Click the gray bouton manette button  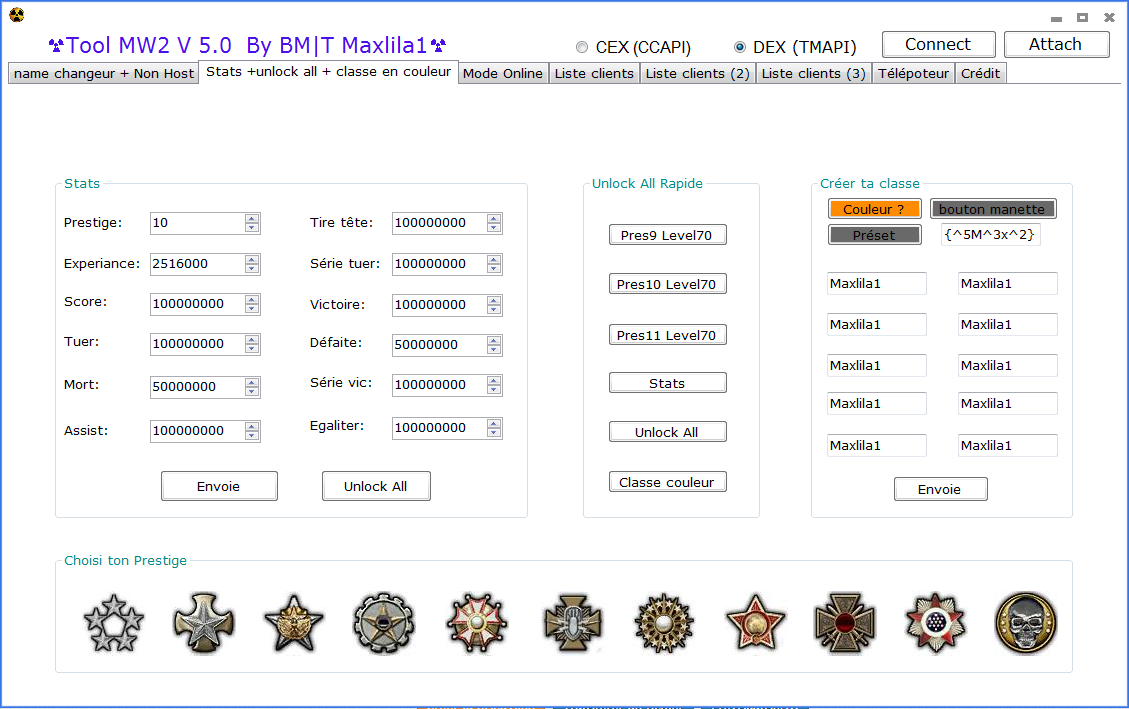coord(993,209)
